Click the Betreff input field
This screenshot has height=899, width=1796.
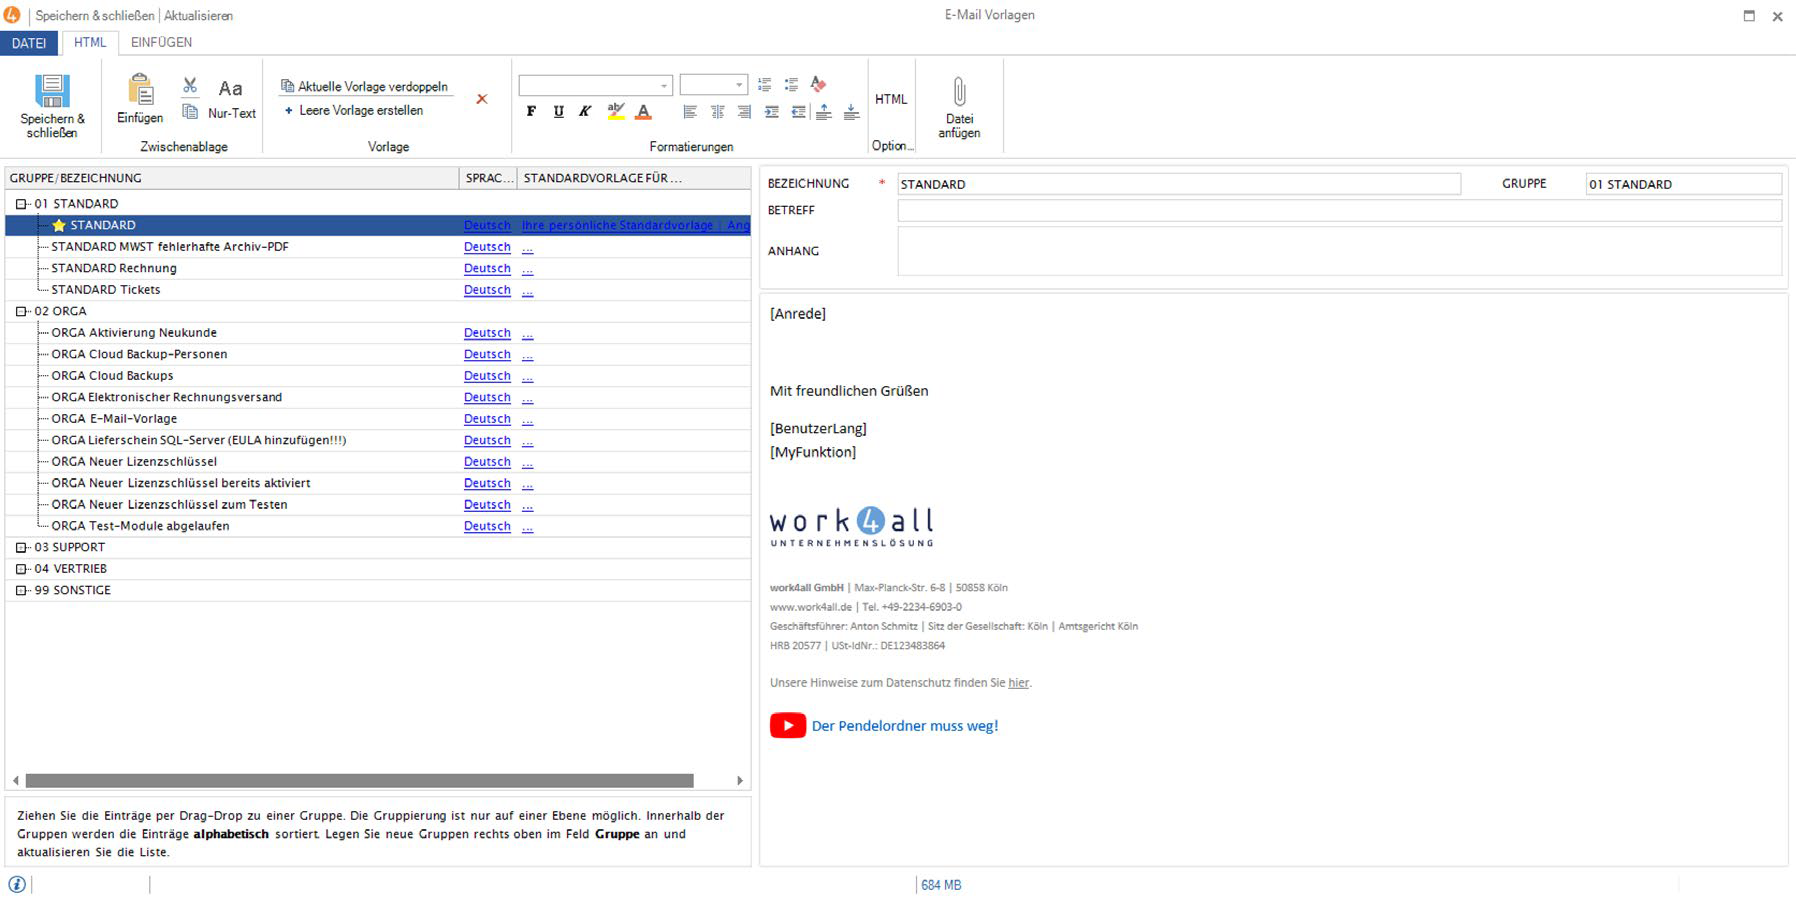[x=1338, y=211]
